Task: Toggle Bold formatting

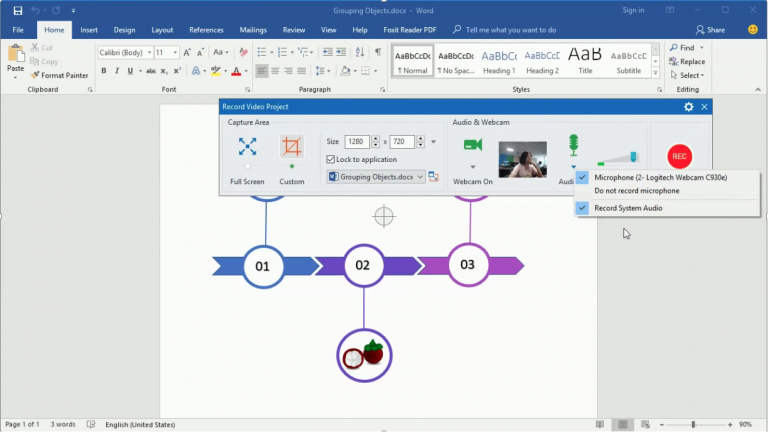Action: click(x=104, y=71)
